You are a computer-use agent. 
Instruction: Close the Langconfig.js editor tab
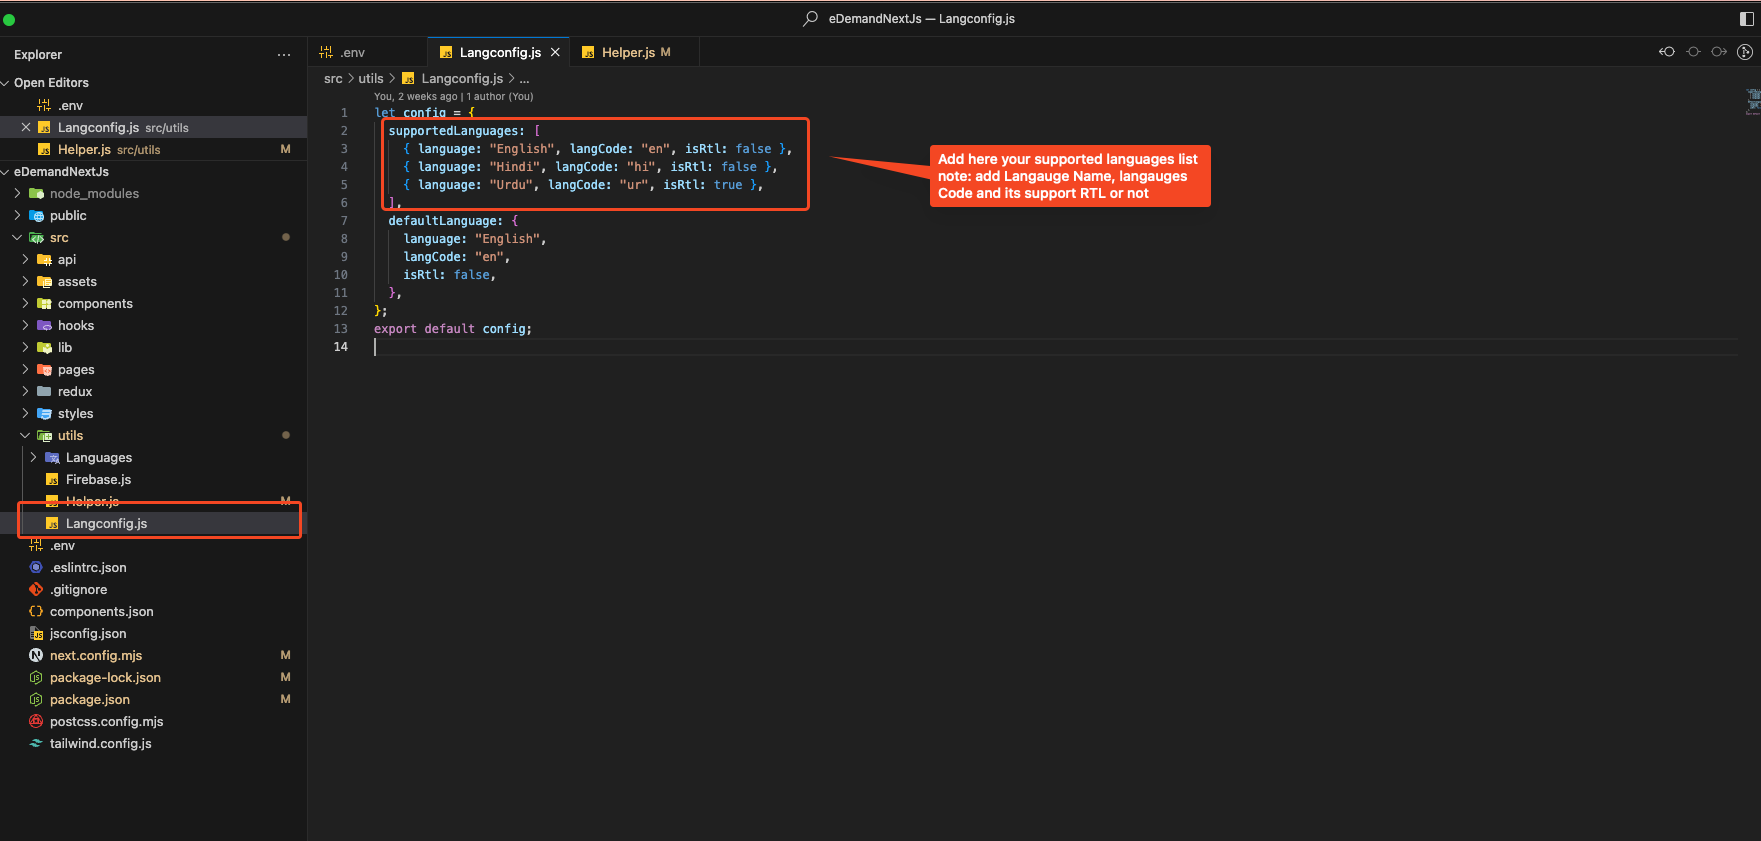click(555, 52)
